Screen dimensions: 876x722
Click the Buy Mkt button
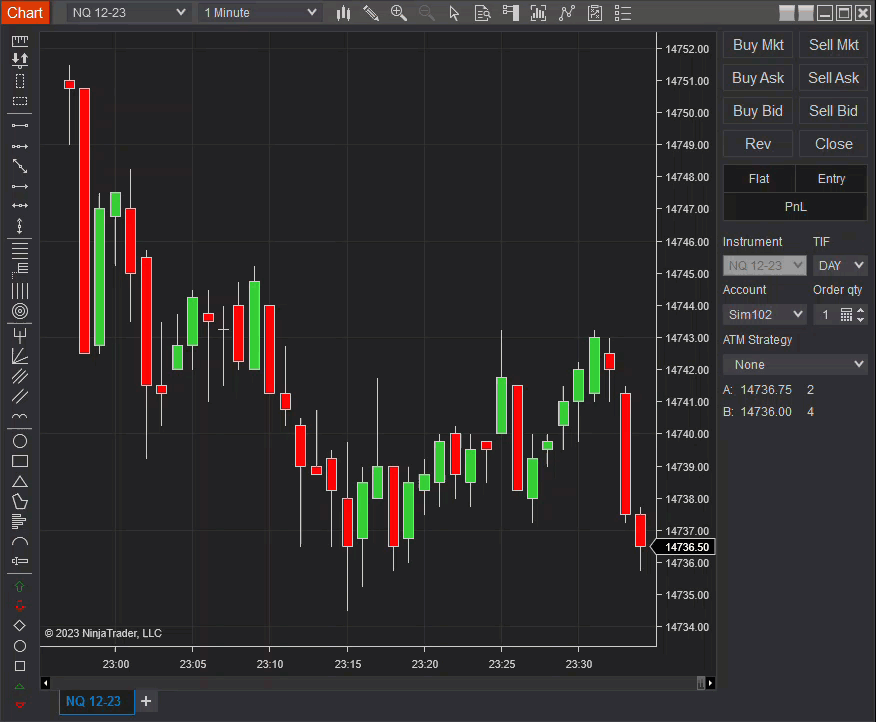pyautogui.click(x=758, y=45)
